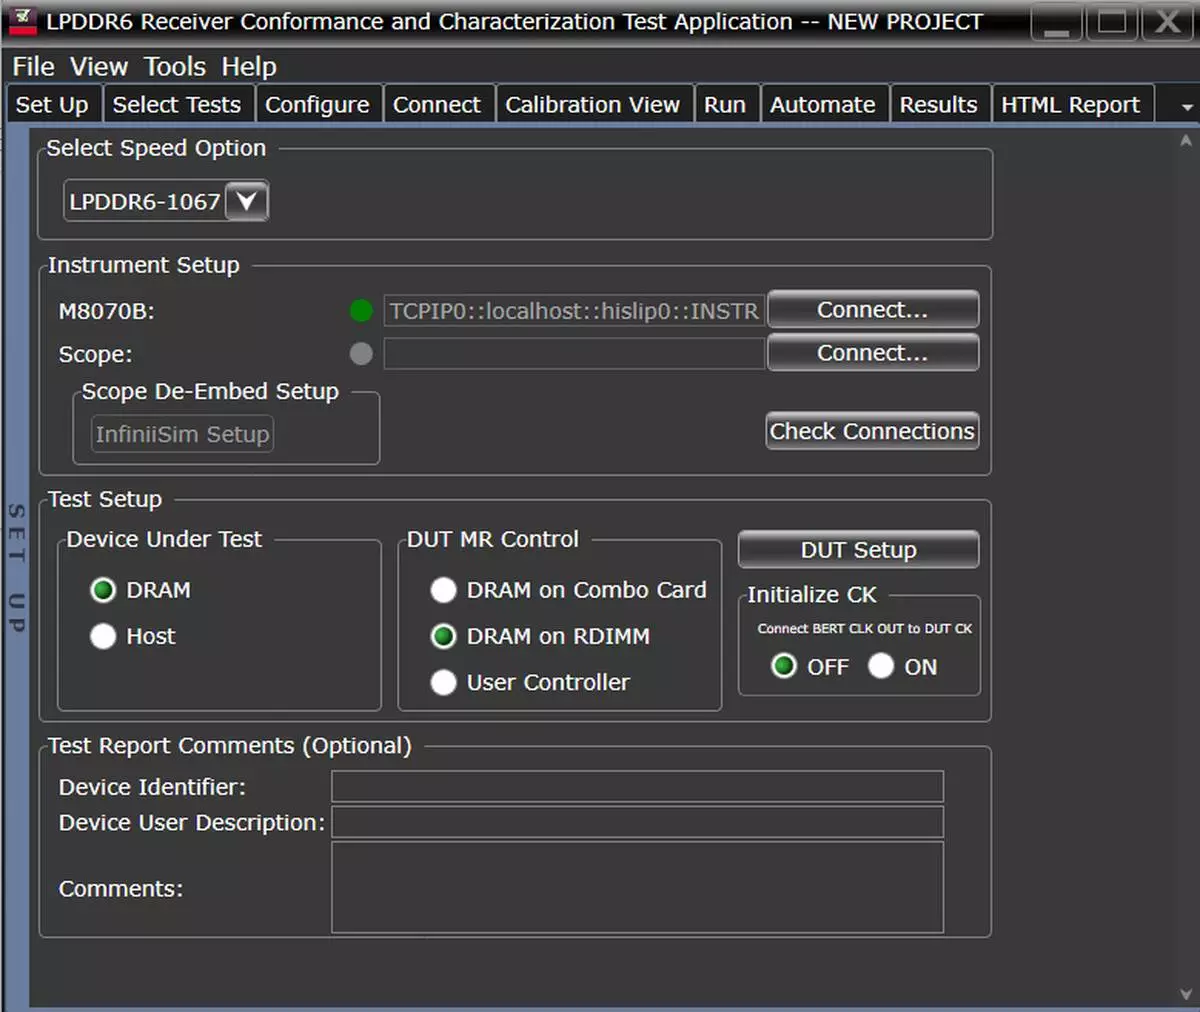Viewport: 1200px width, 1012px height.
Task: Switch to the Select Tests tab
Action: 177,105
